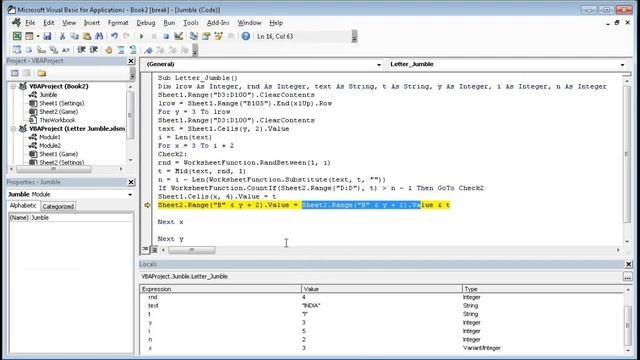Click the Comment Block icon
The height and width of the screenshot is (360, 640).
[121, 50]
